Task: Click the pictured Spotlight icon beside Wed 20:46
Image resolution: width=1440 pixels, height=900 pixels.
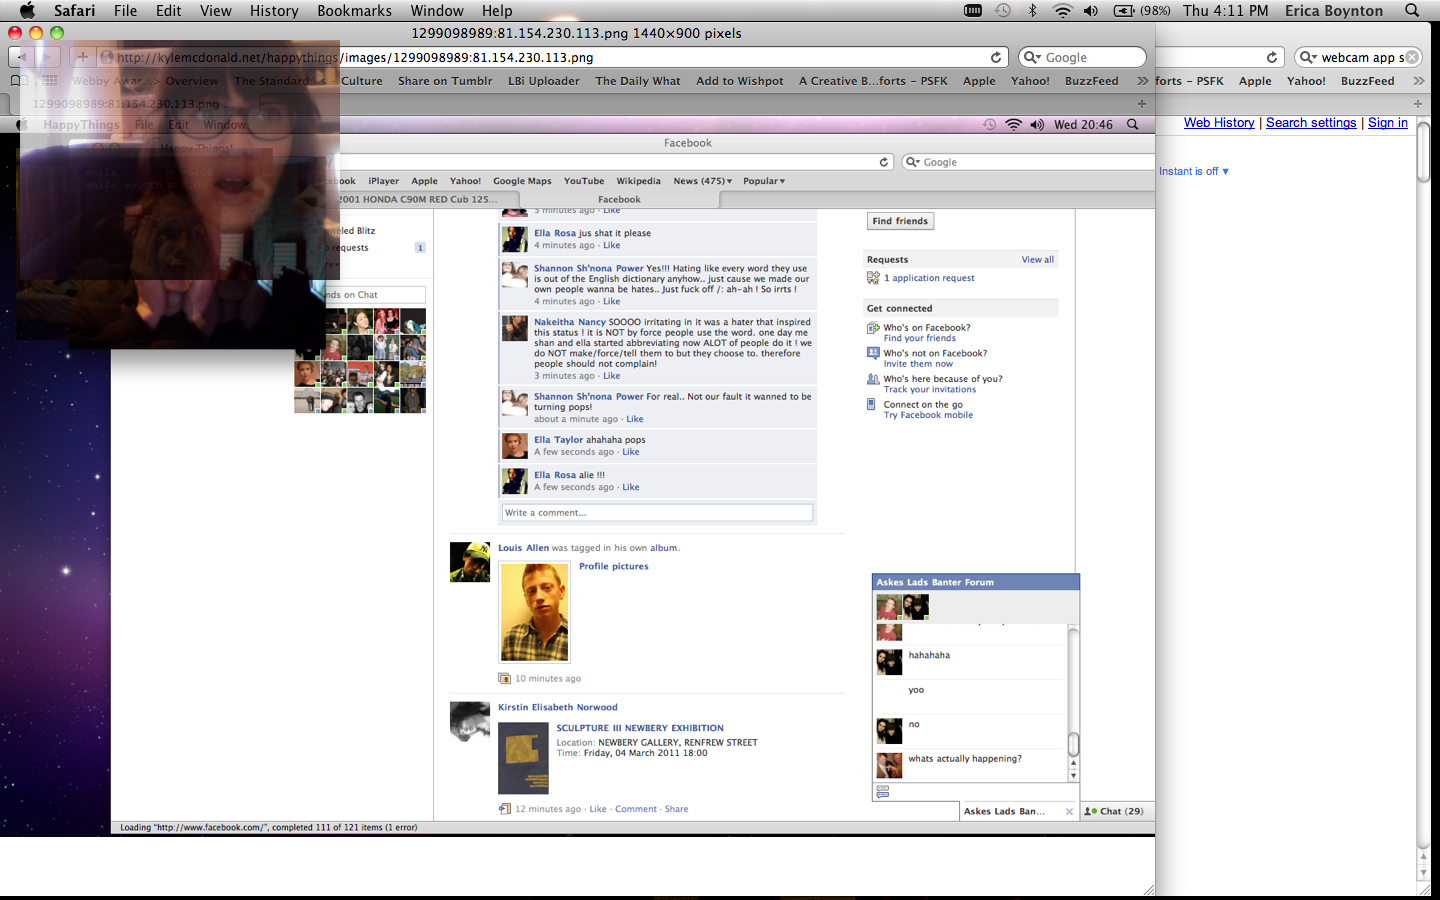Action: tap(1132, 124)
